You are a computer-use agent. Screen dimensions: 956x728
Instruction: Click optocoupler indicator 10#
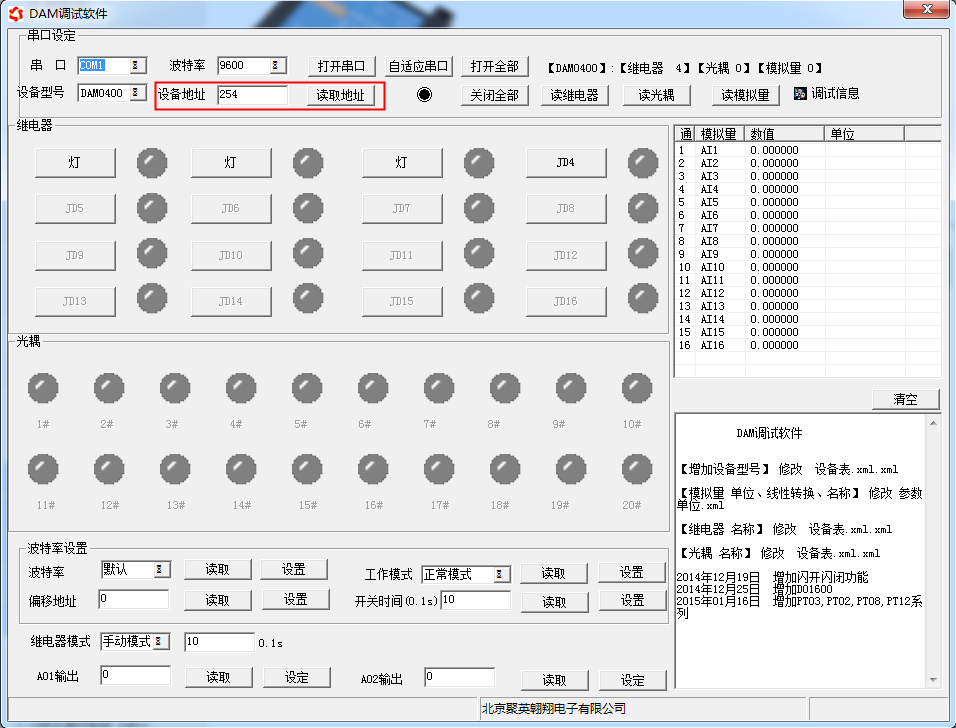(x=637, y=388)
